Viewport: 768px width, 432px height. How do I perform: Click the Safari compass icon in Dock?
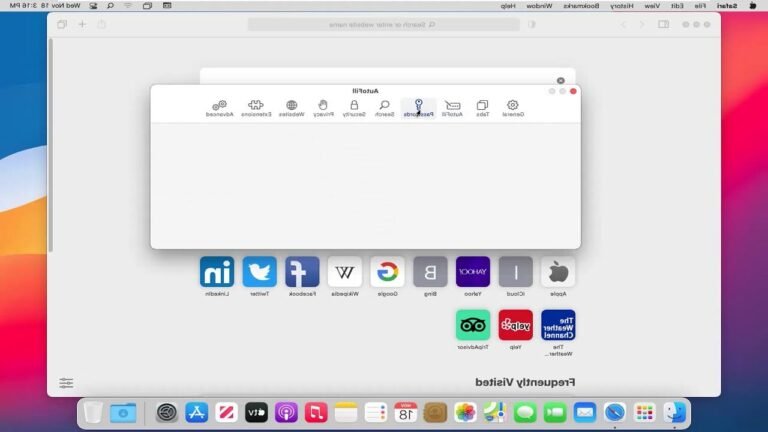tap(615, 412)
